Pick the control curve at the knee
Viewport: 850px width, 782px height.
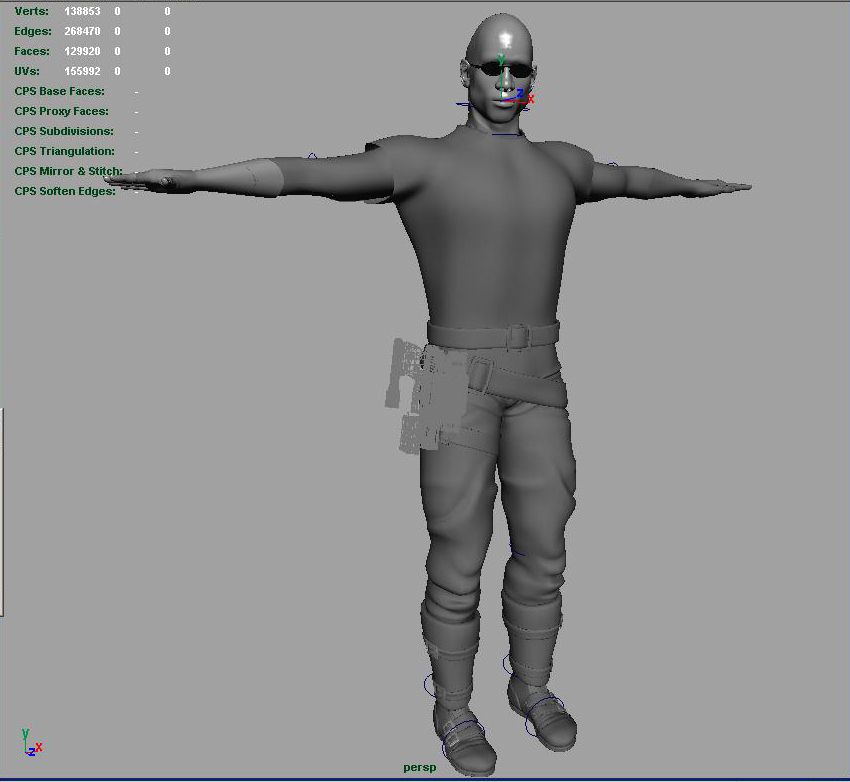point(517,550)
